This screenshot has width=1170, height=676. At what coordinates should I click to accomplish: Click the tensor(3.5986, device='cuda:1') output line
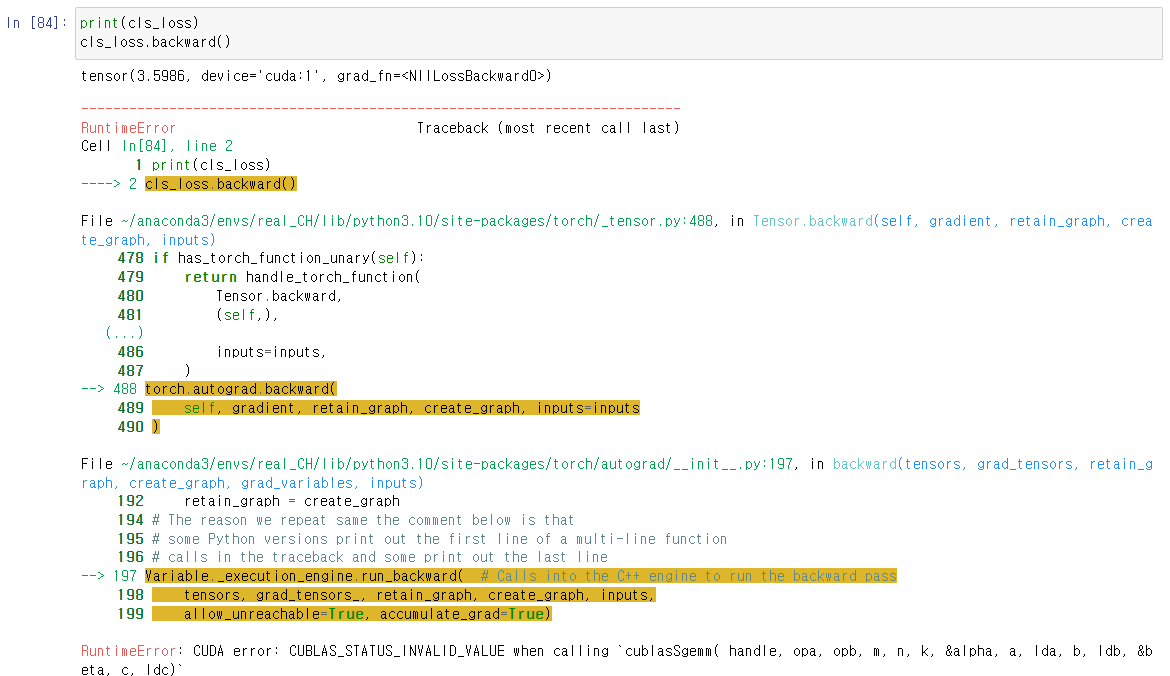(x=316, y=76)
